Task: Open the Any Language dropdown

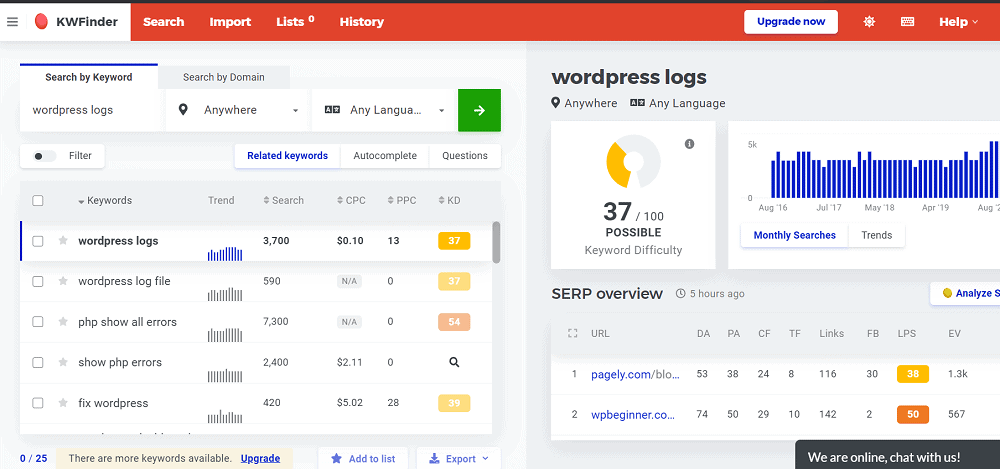Action: (x=384, y=110)
